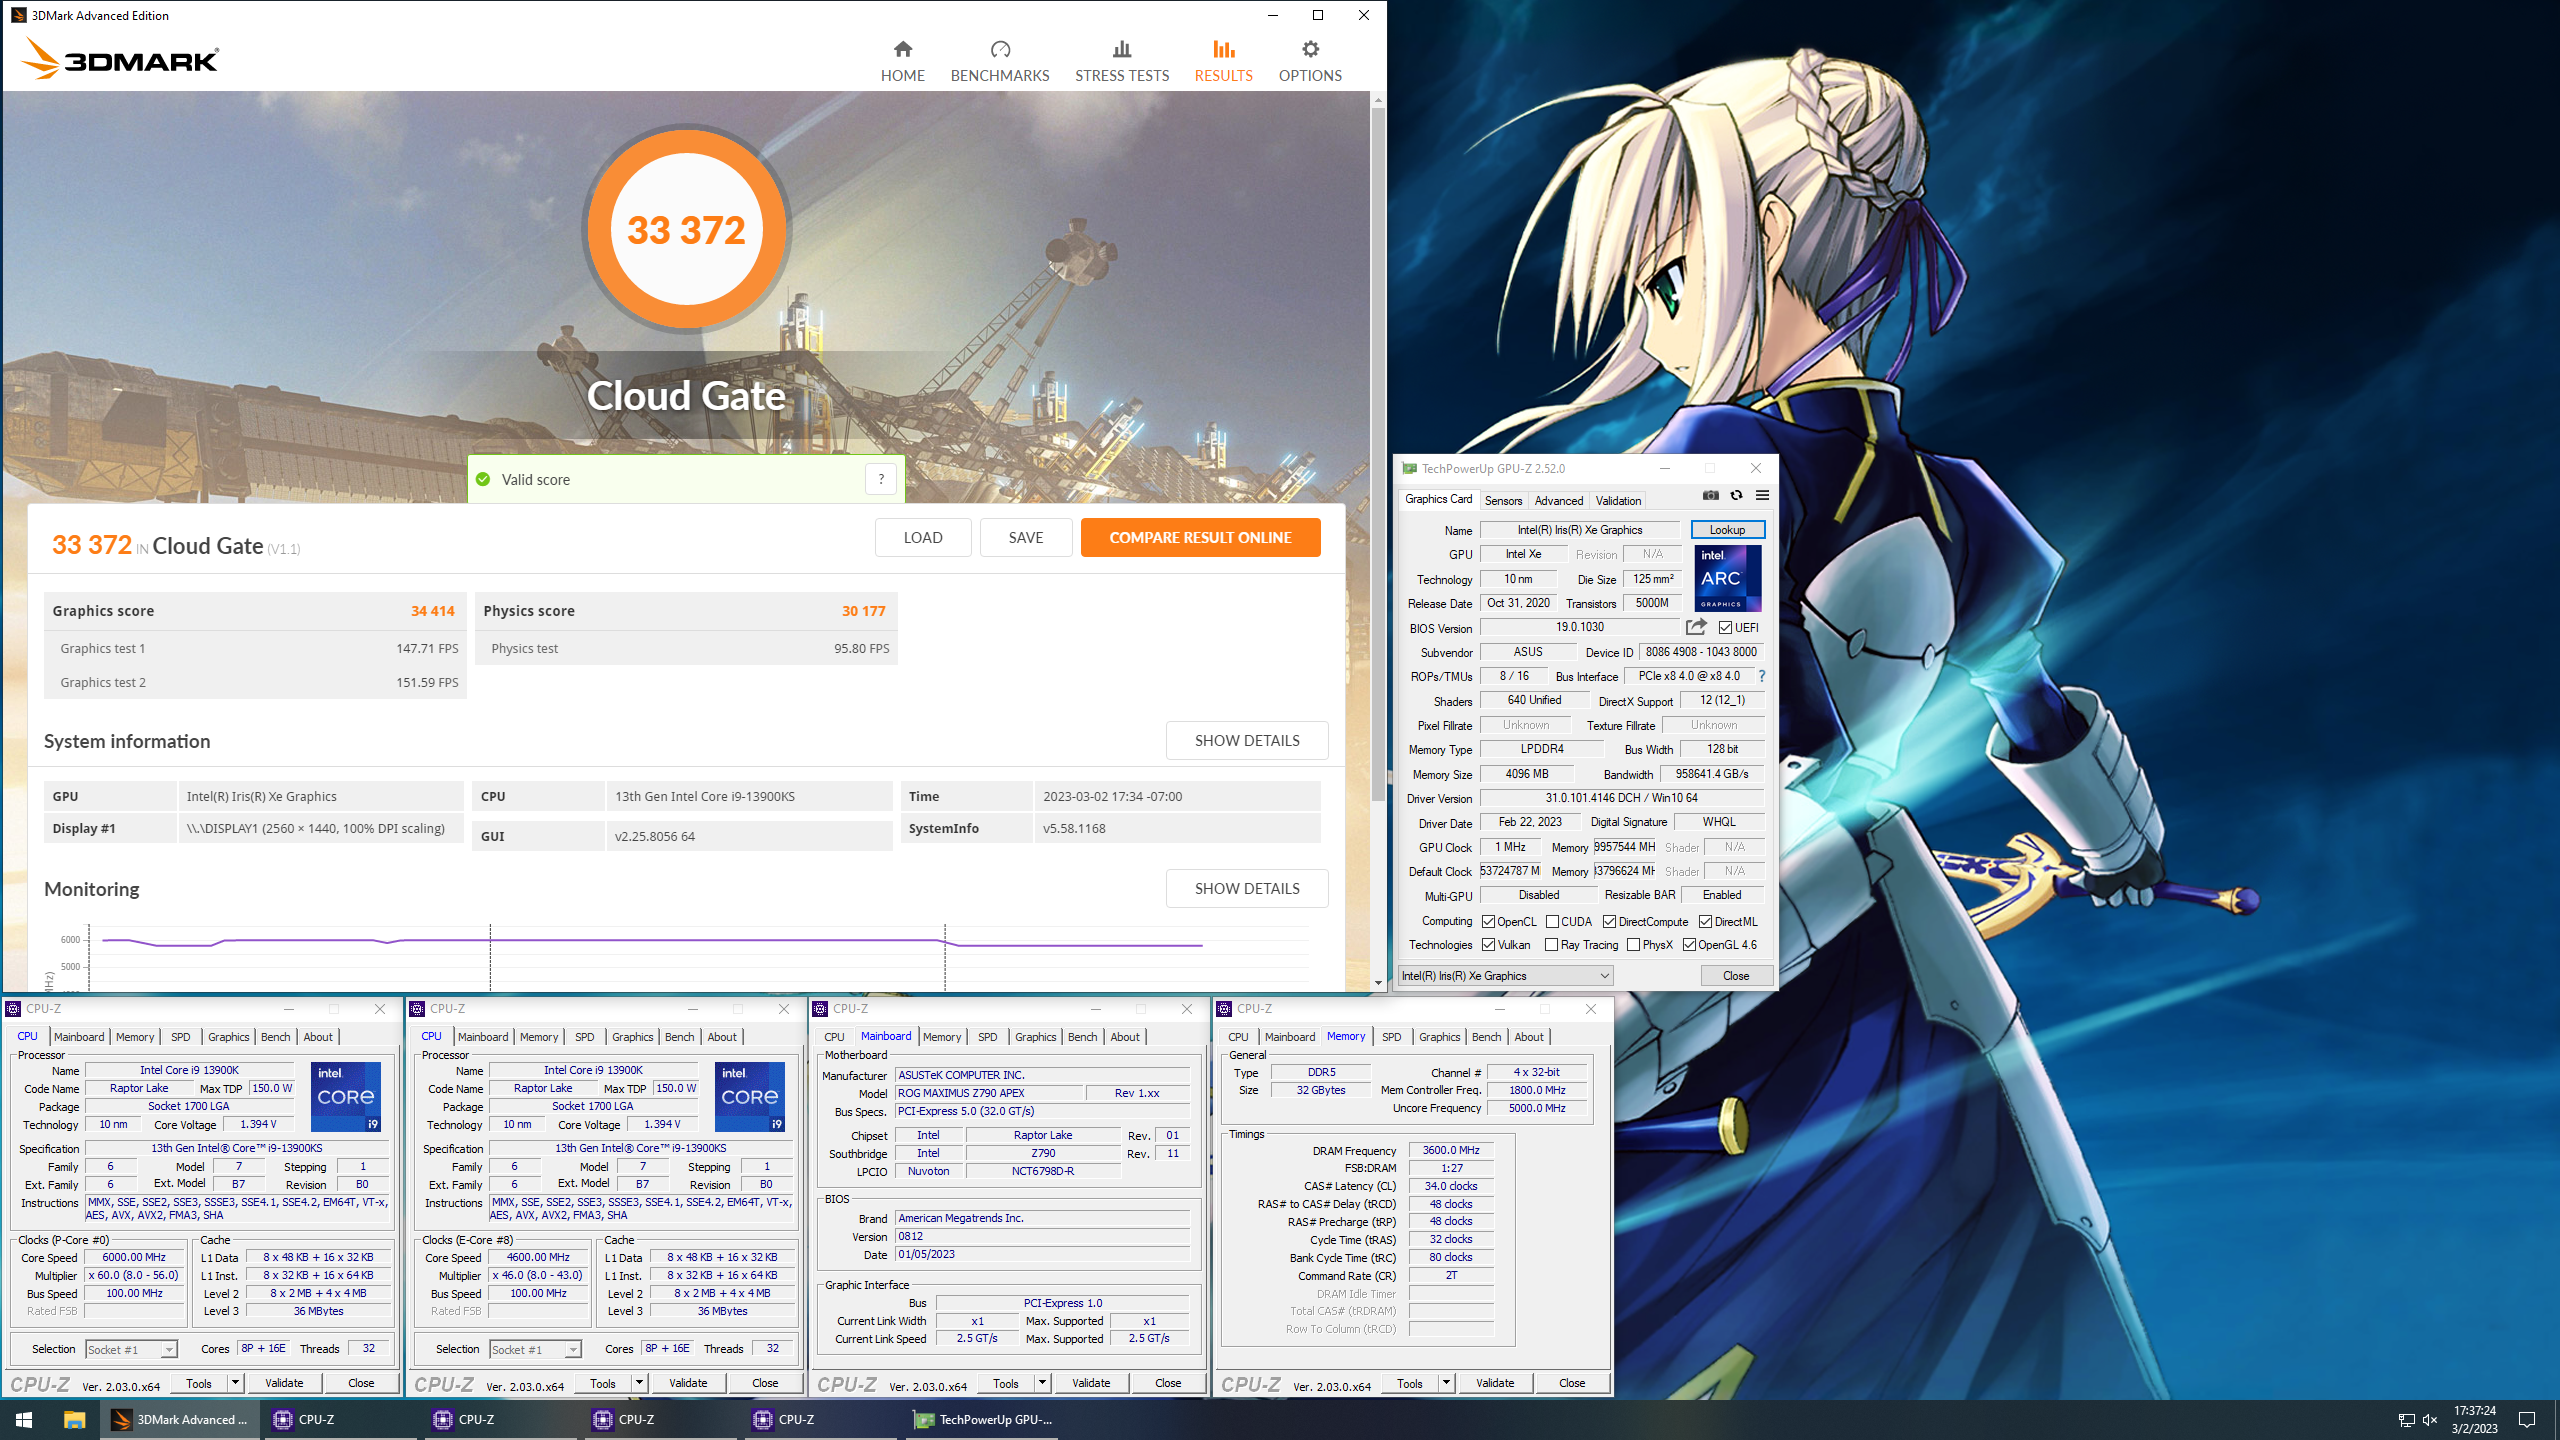Open the Results chart icon
Image resolution: width=2560 pixels, height=1440 pixels.
1223,49
